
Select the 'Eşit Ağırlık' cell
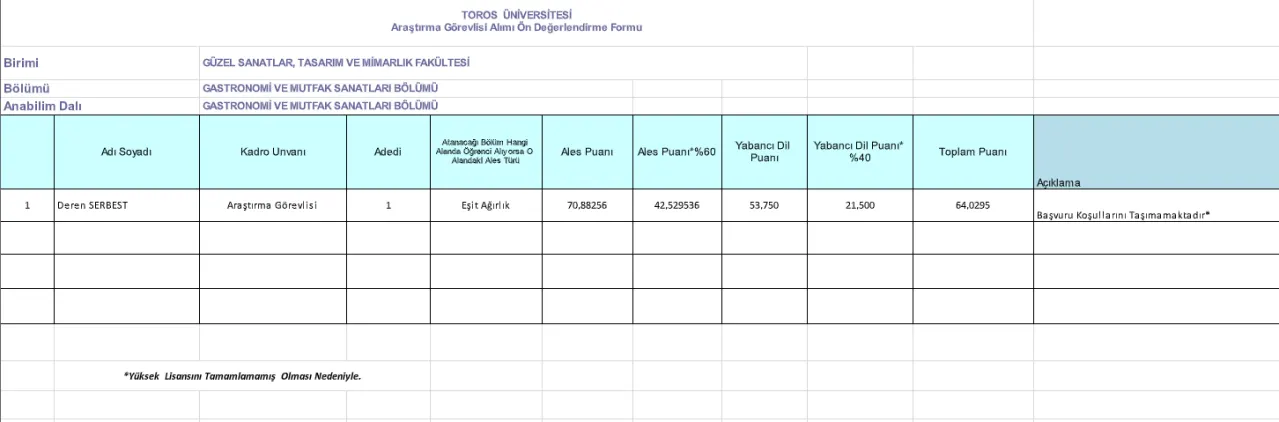[x=486, y=205]
